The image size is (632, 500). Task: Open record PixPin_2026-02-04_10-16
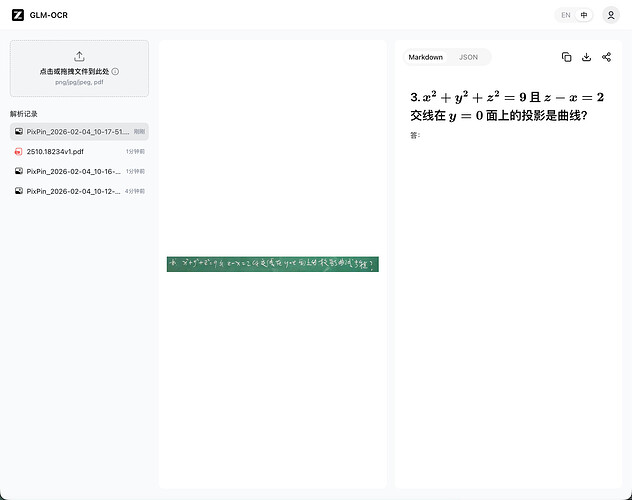click(79, 171)
